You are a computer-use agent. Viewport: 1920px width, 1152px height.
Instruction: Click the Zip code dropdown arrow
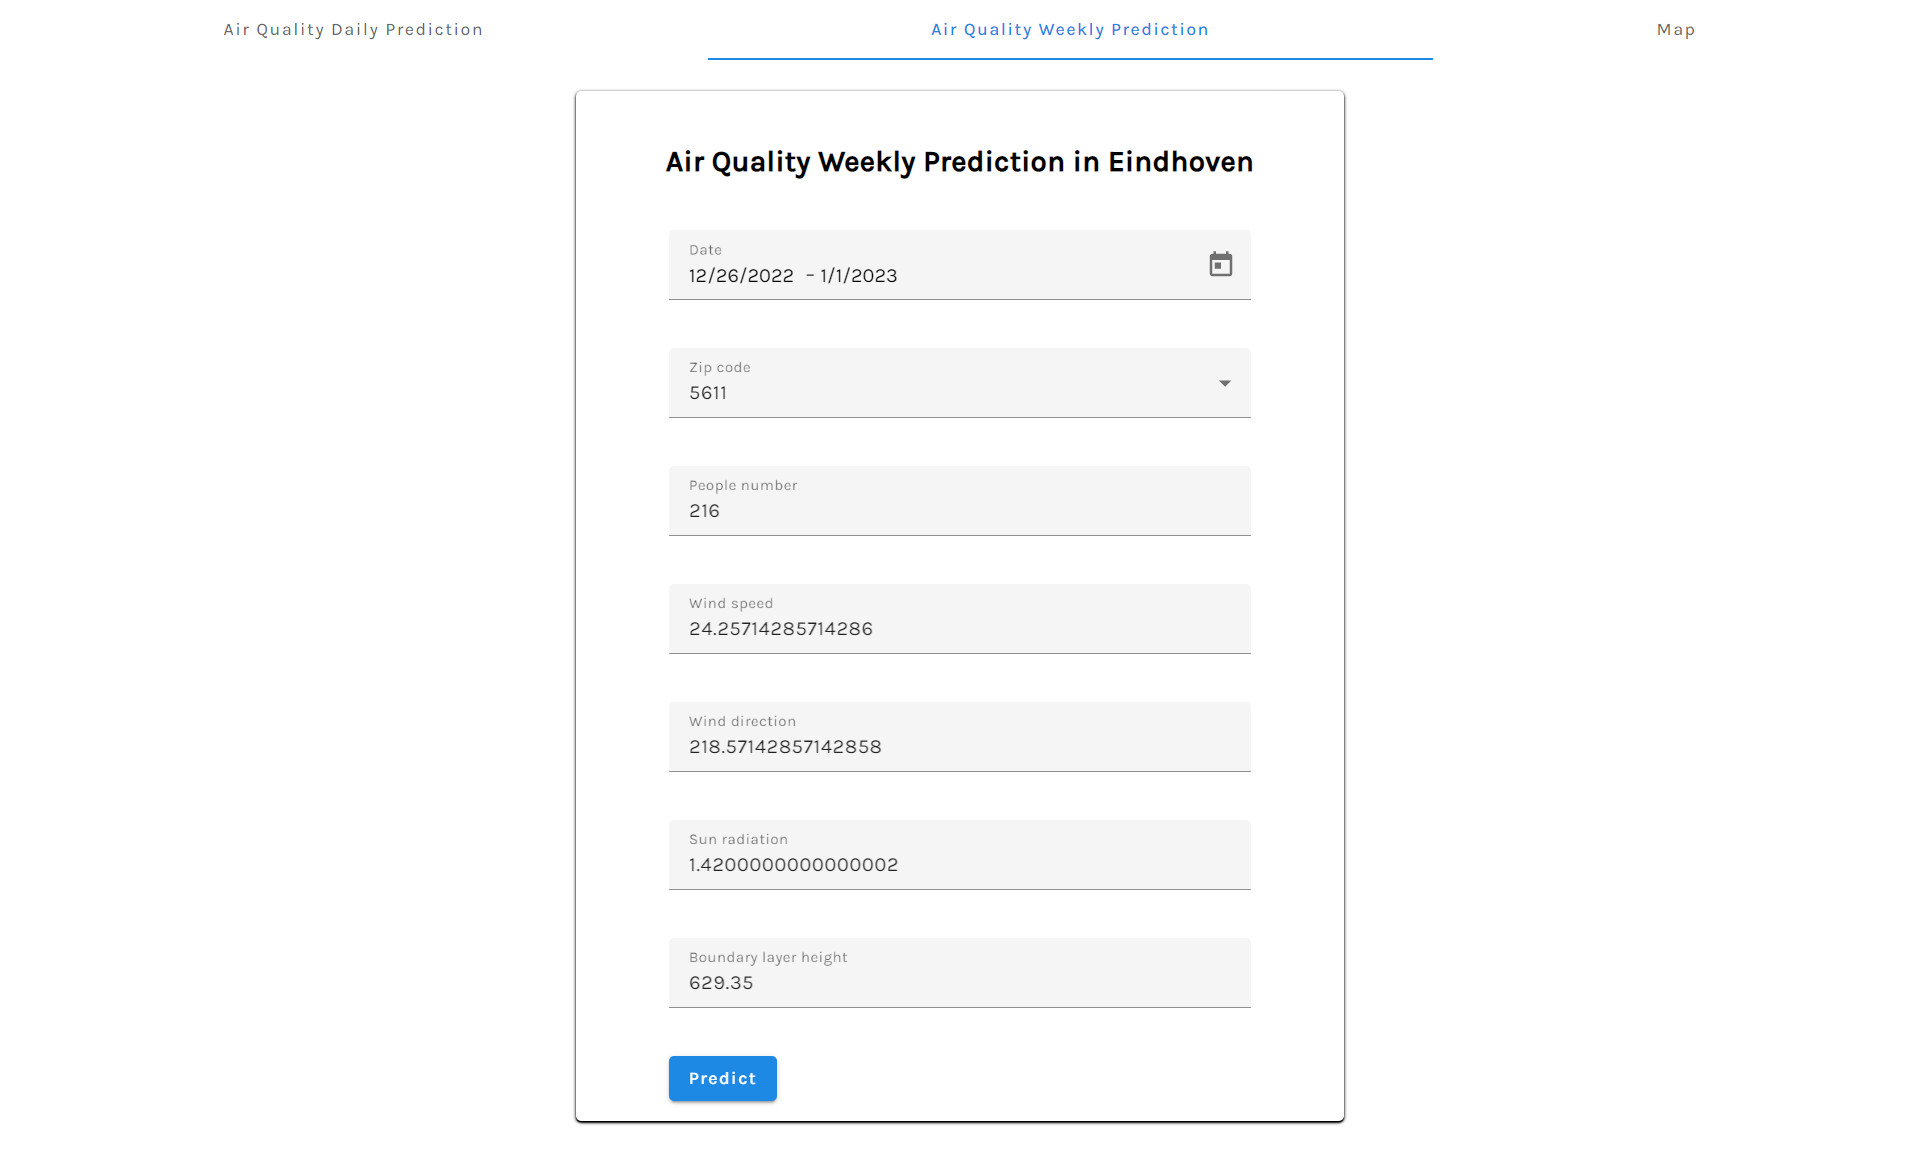coord(1224,382)
